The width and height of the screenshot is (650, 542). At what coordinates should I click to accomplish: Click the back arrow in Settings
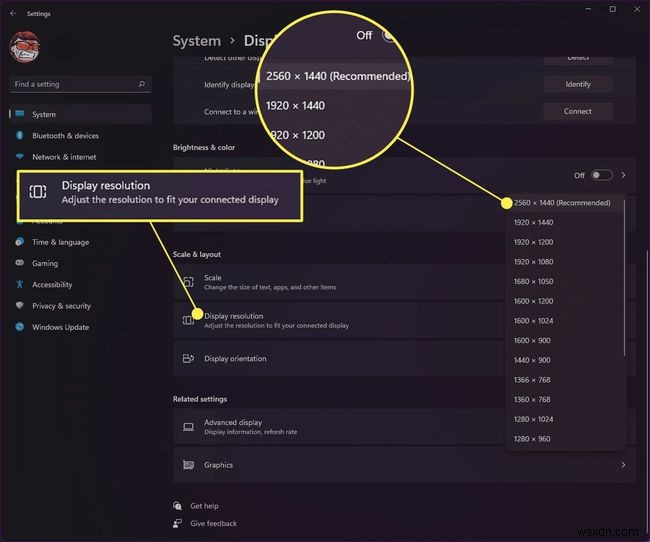(x=13, y=14)
